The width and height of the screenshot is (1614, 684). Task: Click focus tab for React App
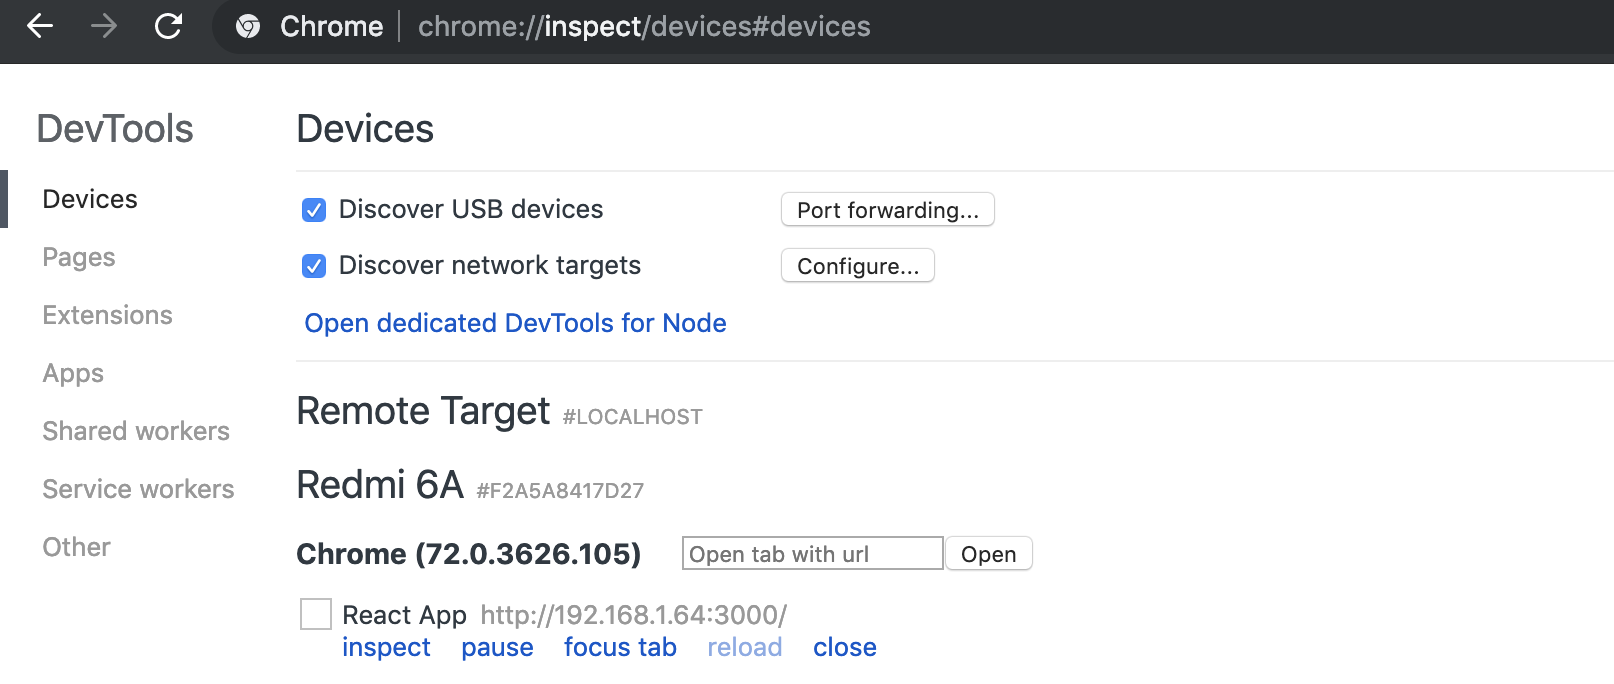[x=620, y=647]
